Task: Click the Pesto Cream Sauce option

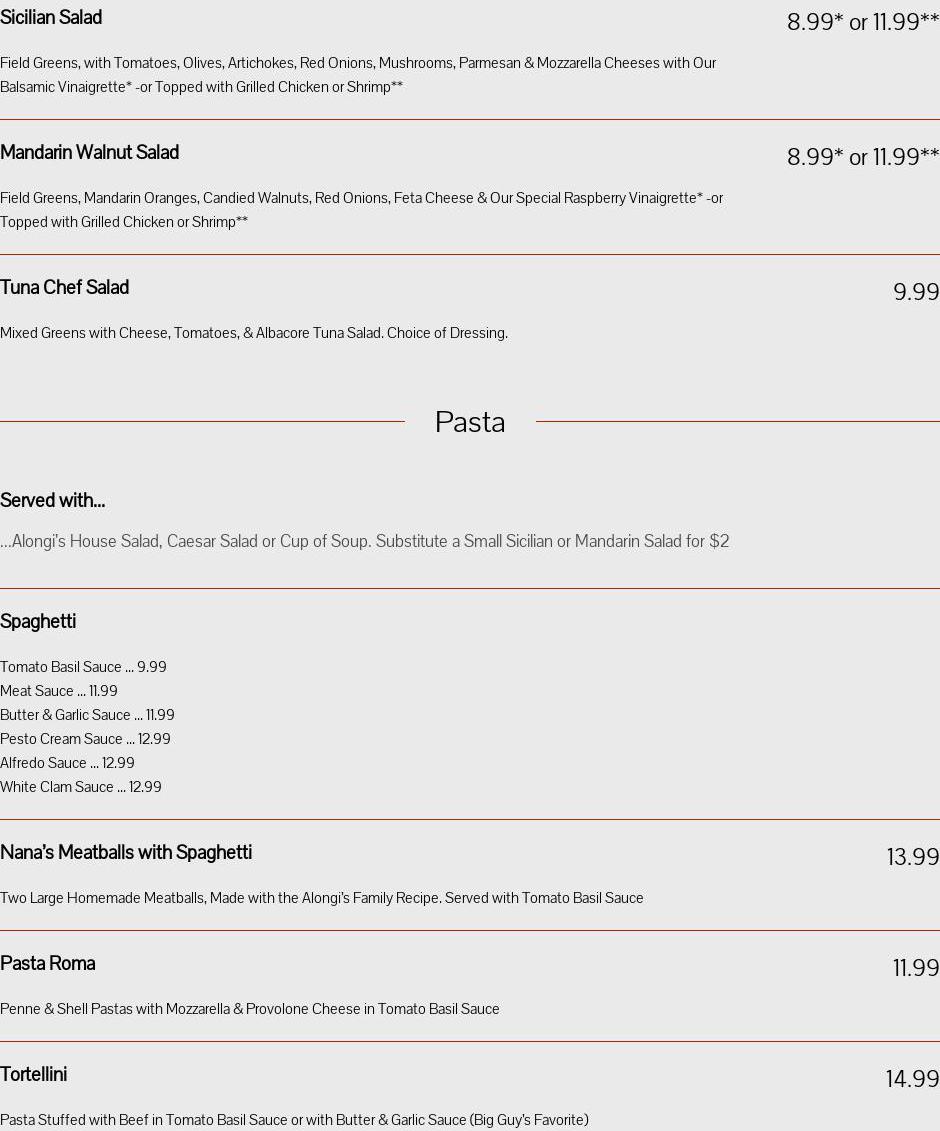Action: tap(85, 739)
